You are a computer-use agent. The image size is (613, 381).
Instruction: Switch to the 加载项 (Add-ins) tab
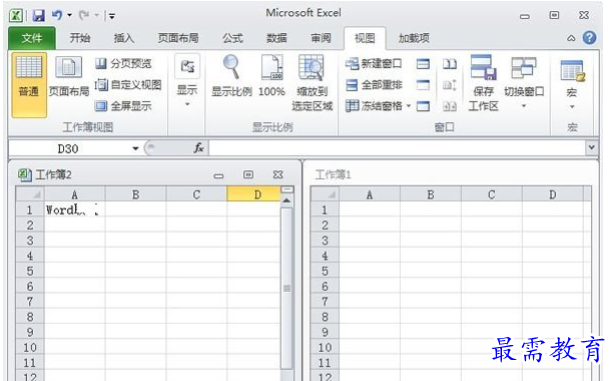(414, 38)
